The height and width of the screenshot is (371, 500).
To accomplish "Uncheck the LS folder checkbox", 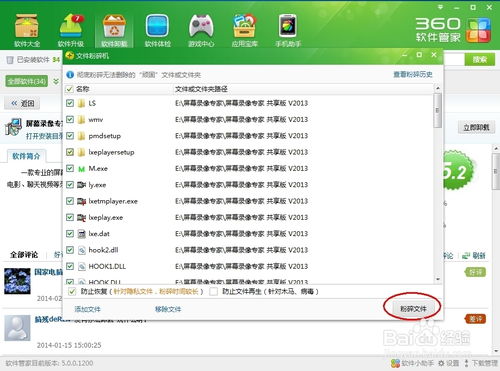I will 70,103.
